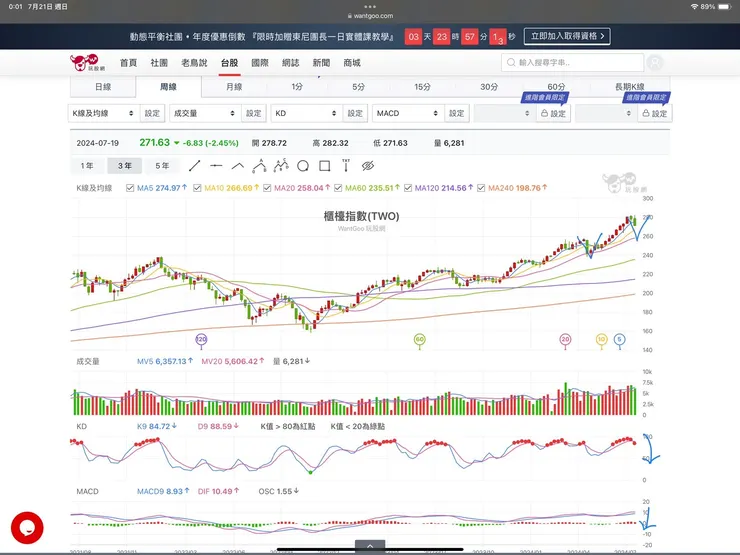This screenshot has height=555, width=740.
Task: Open the MACD indicator dropdown
Action: point(406,114)
